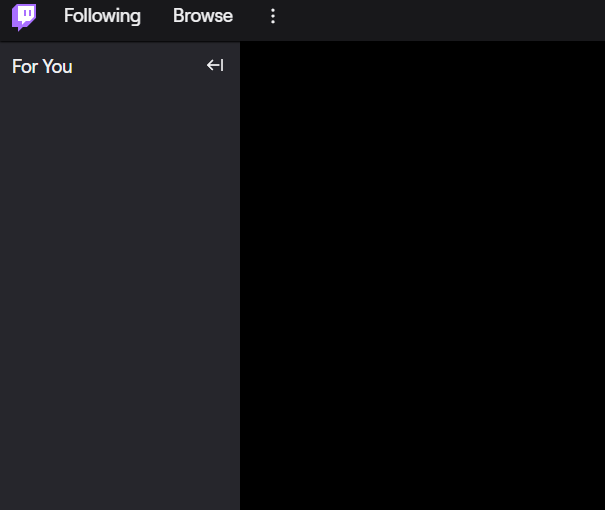Click the Twitch logo icon
Image resolution: width=605 pixels, height=510 pixels.
[24, 17]
